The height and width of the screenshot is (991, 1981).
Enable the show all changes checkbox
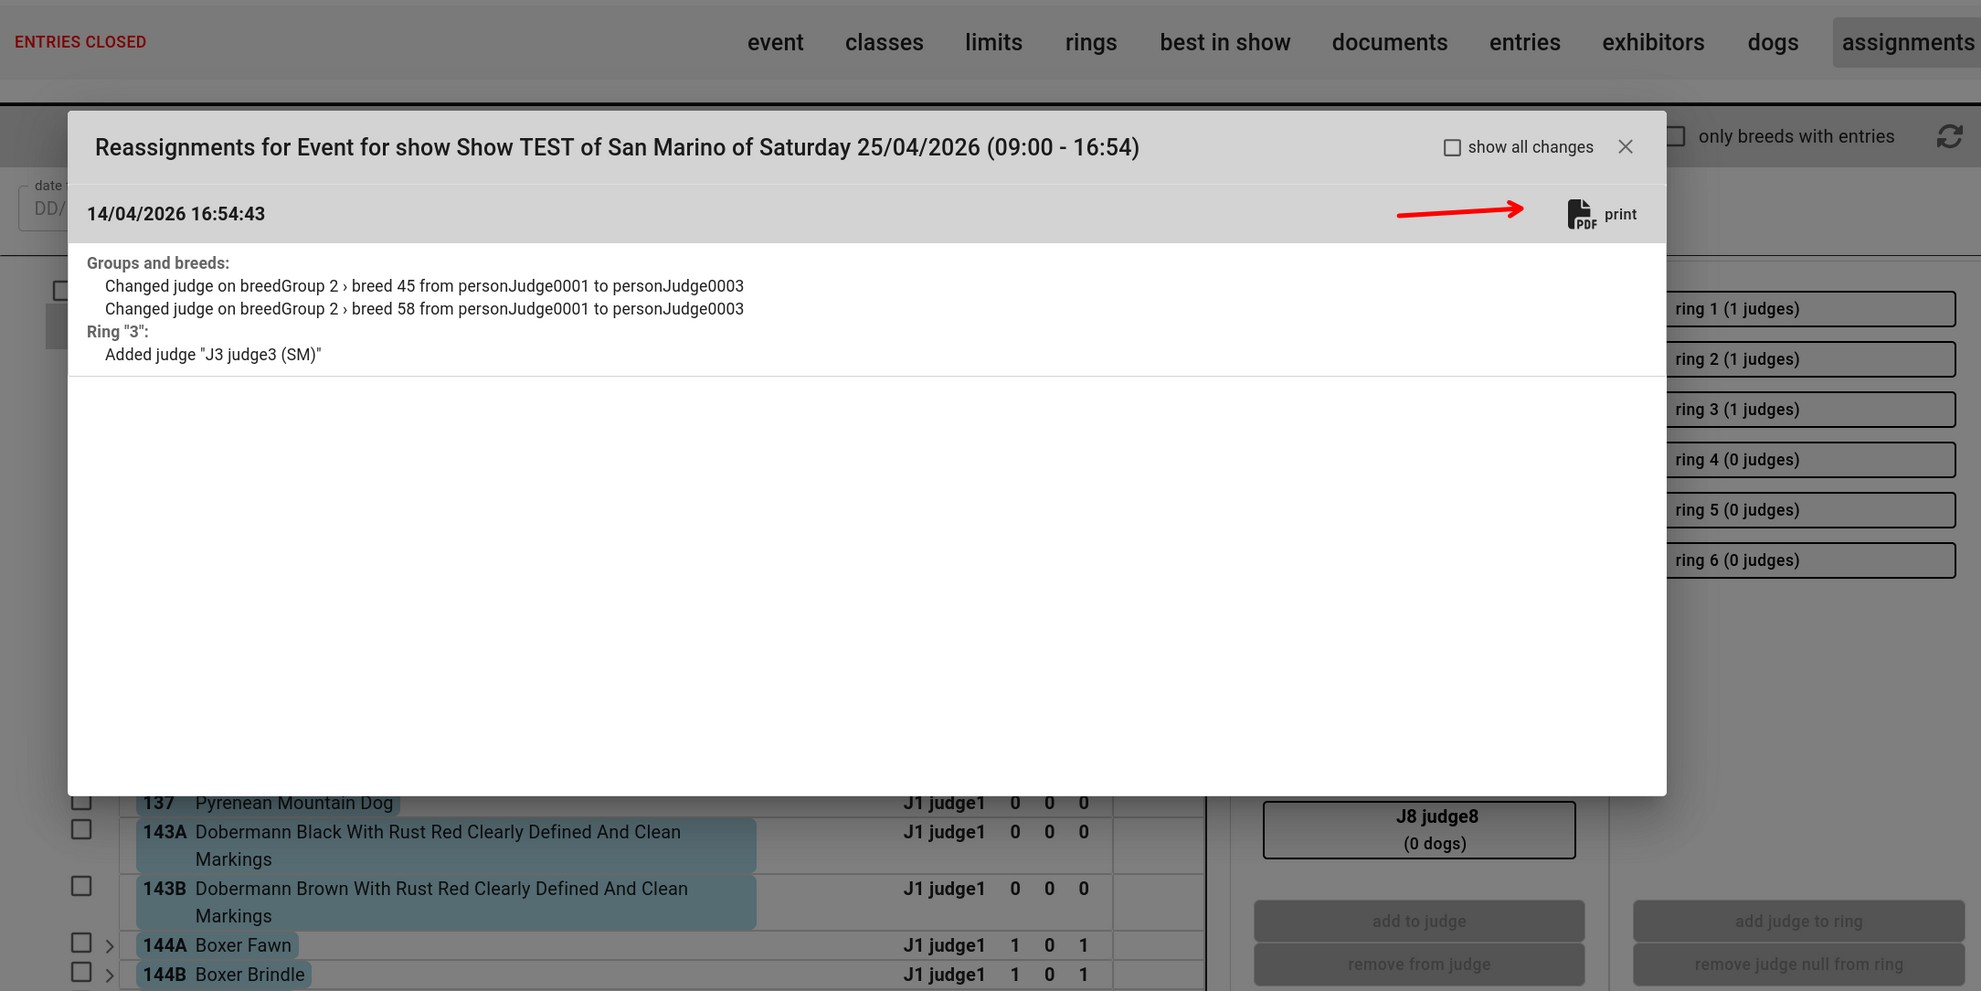(1452, 148)
